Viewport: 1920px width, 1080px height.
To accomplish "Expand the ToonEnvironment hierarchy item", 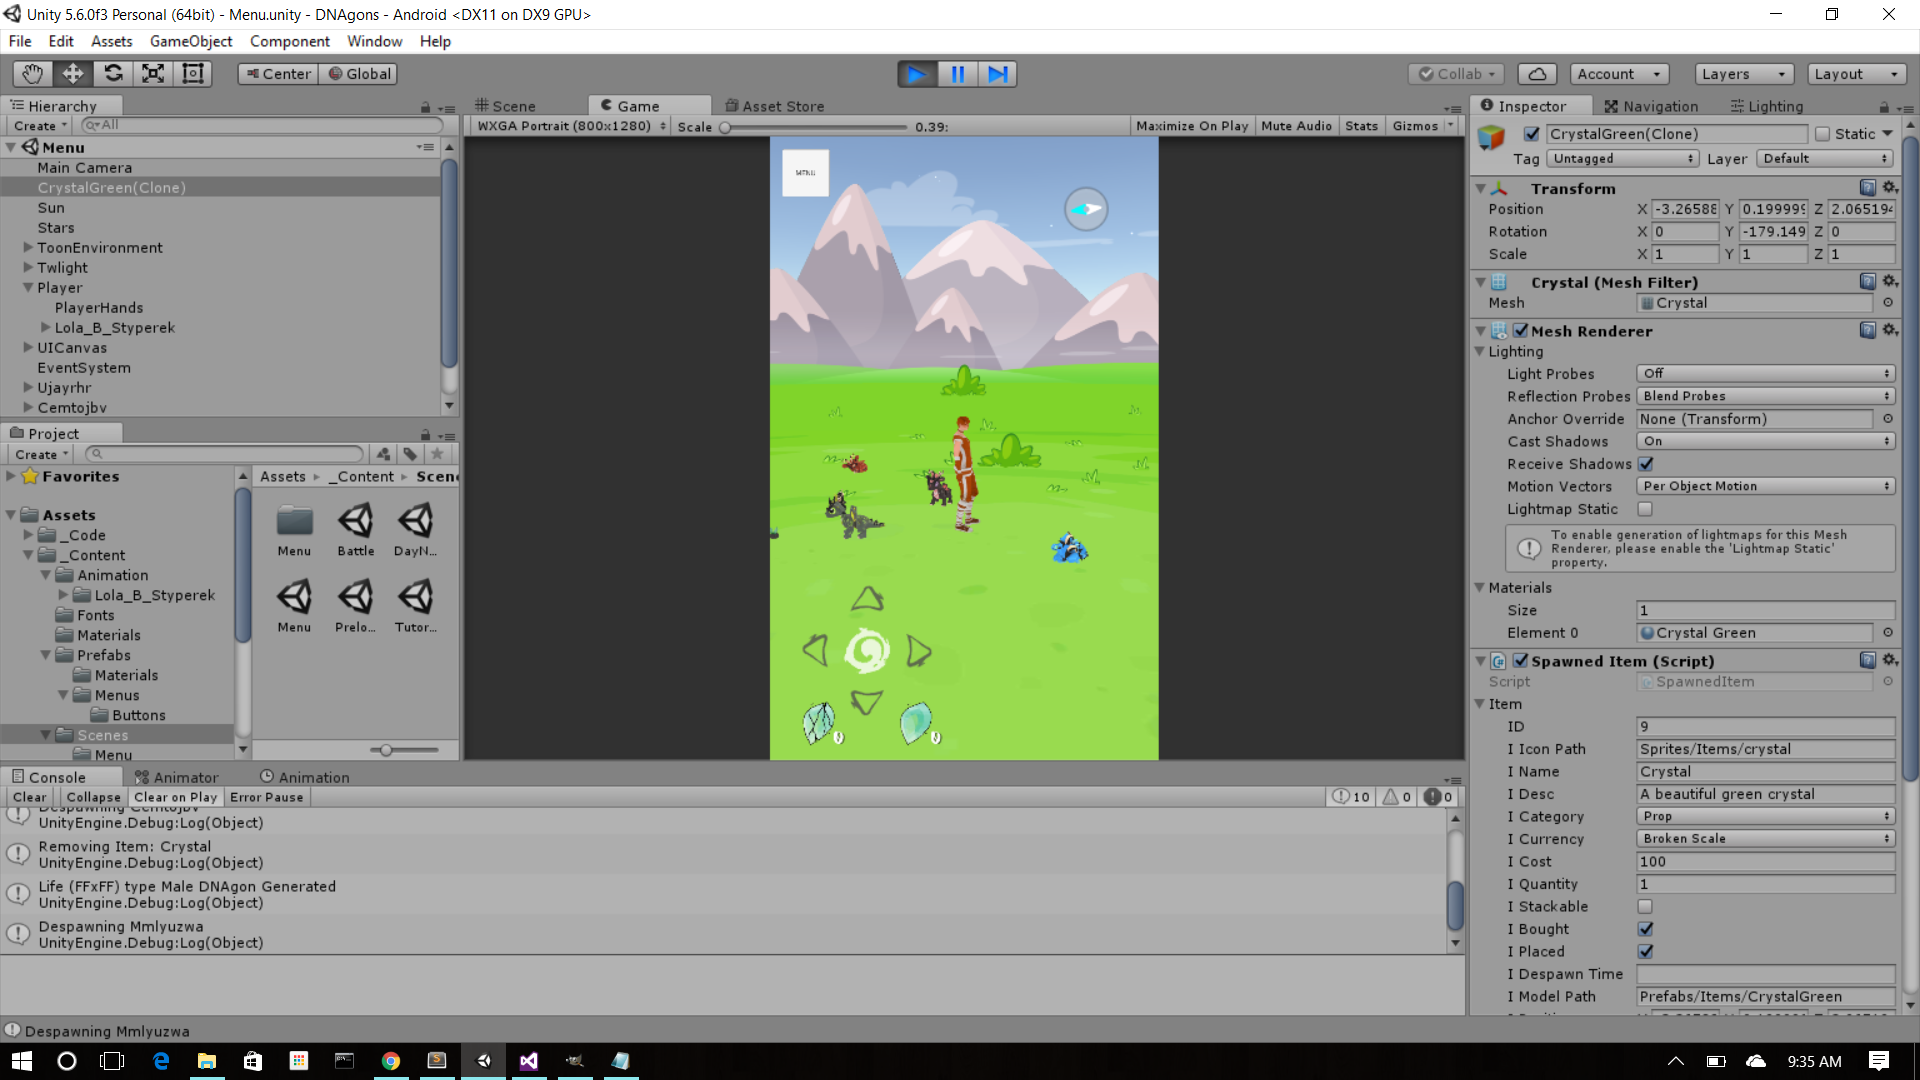I will pyautogui.click(x=28, y=248).
